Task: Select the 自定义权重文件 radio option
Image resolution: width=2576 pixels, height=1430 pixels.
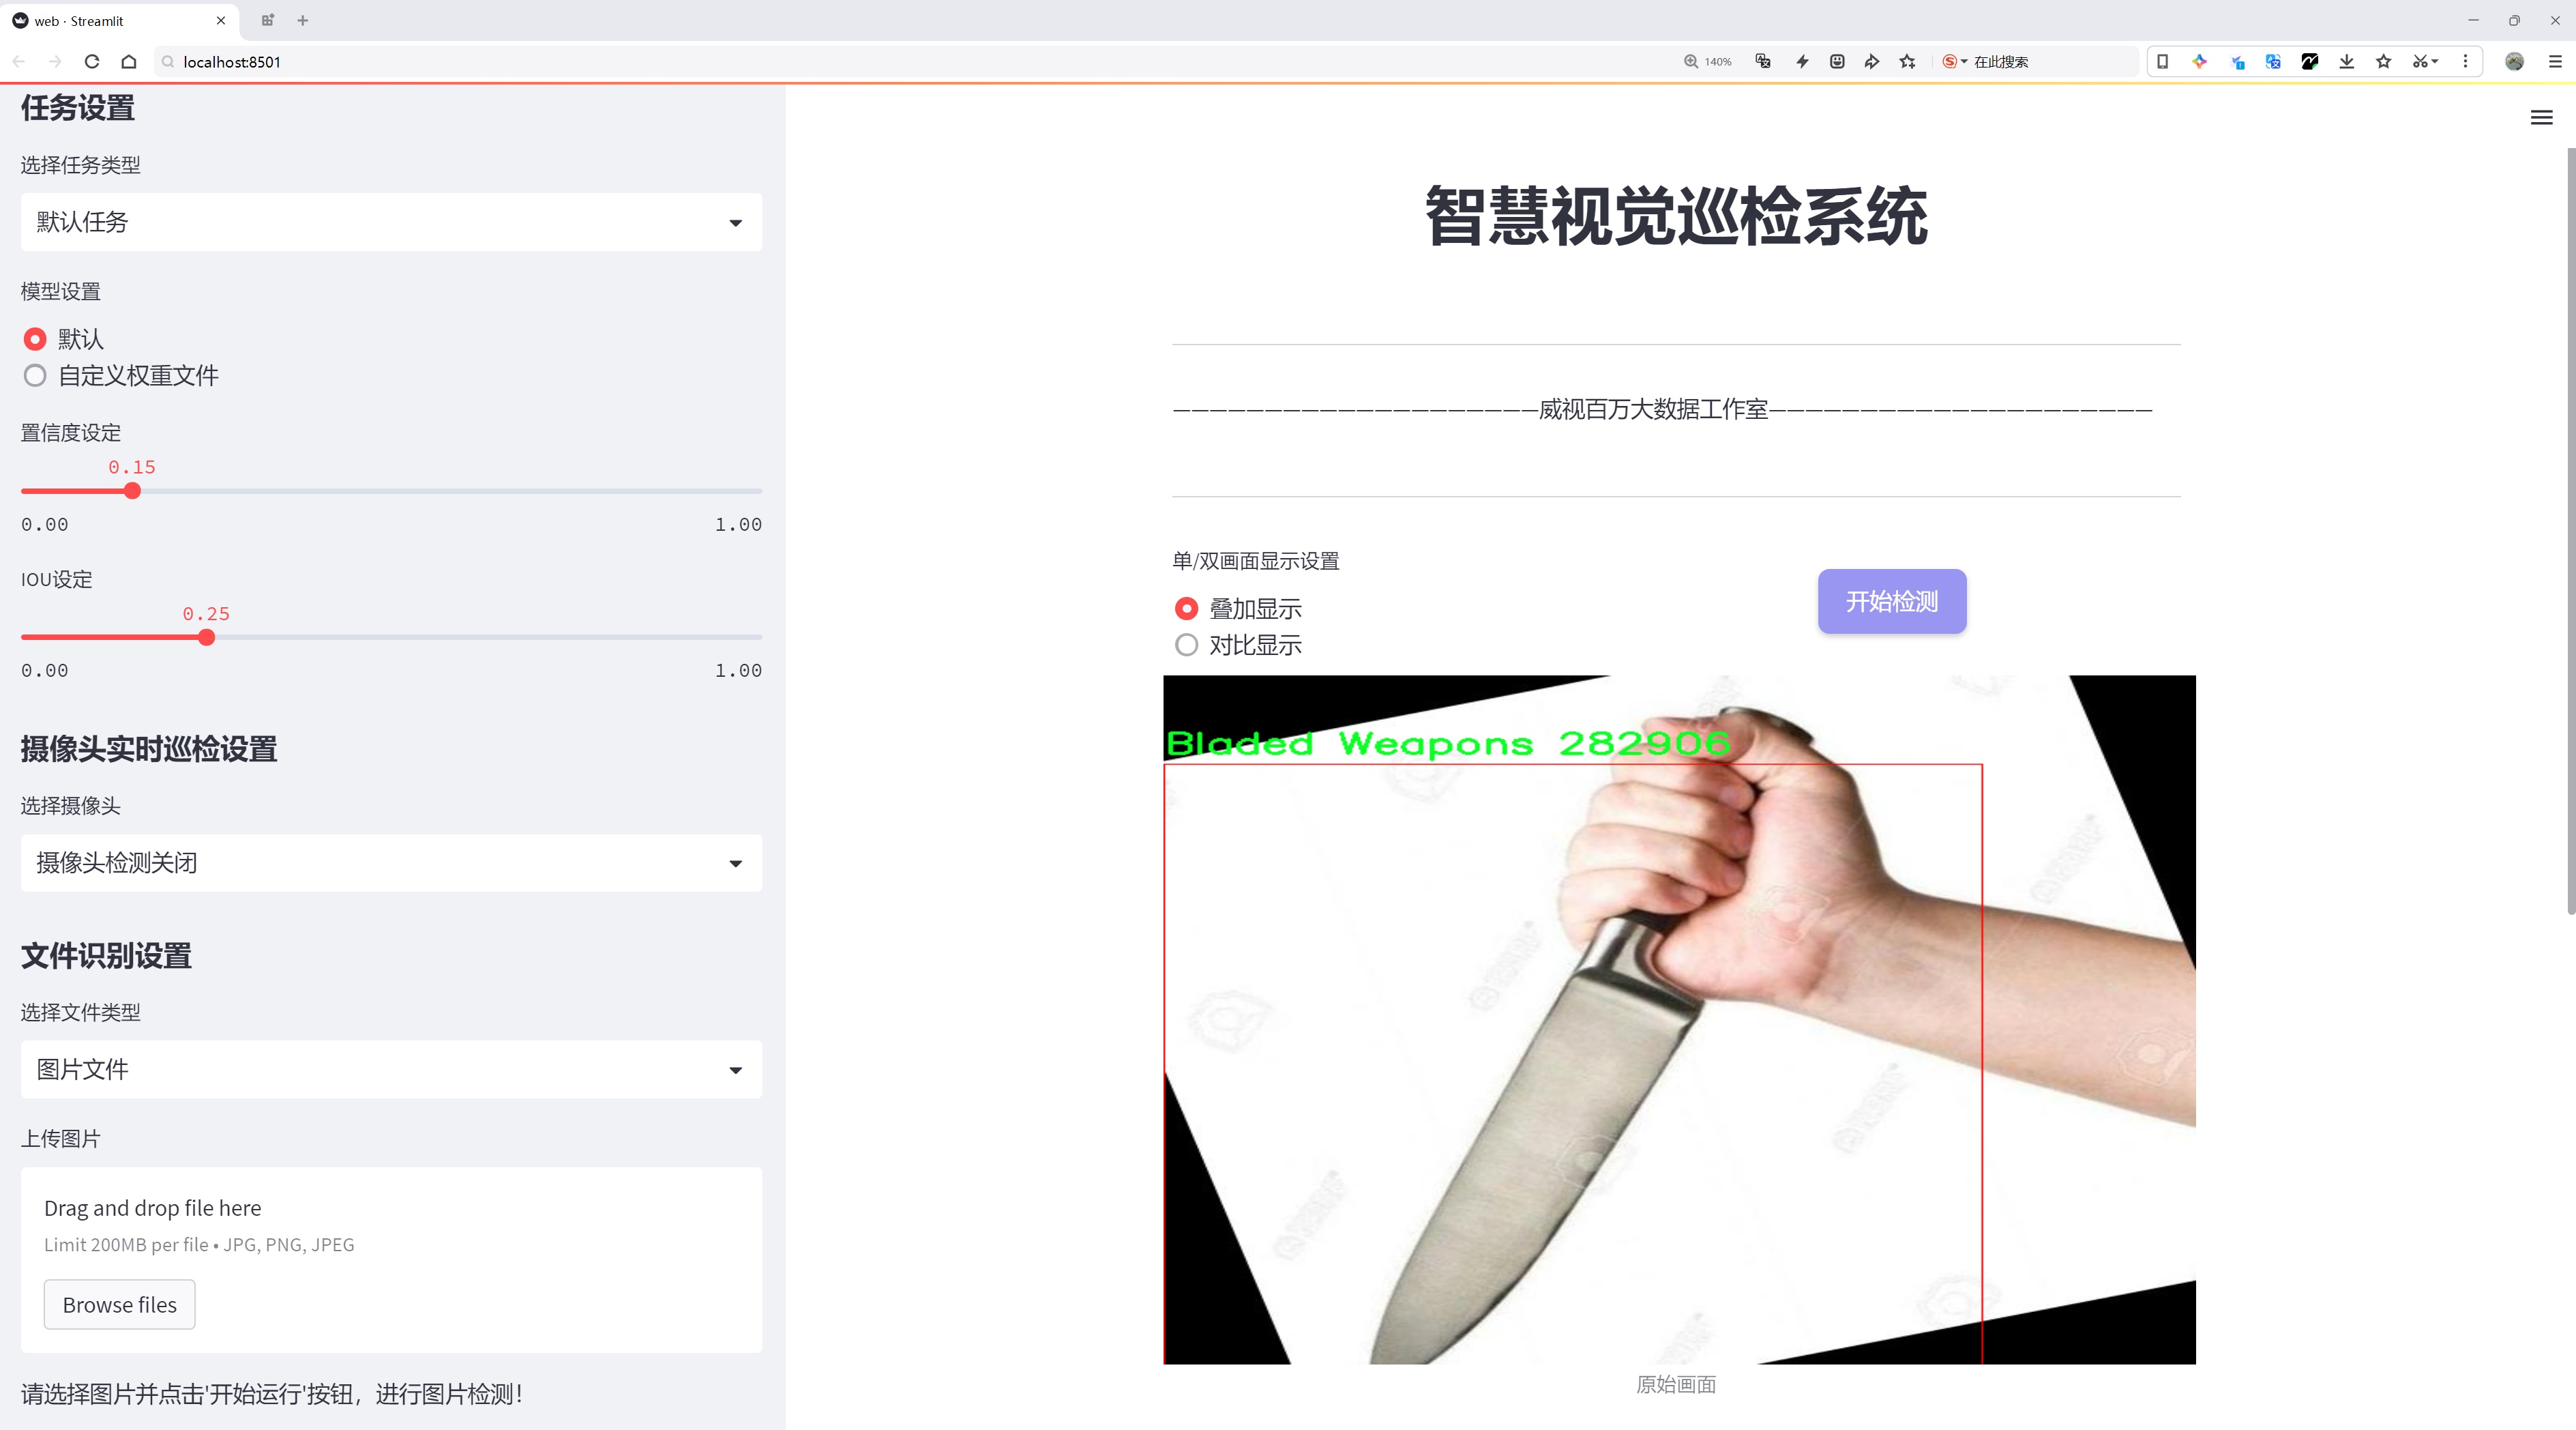Action: pyautogui.click(x=36, y=376)
